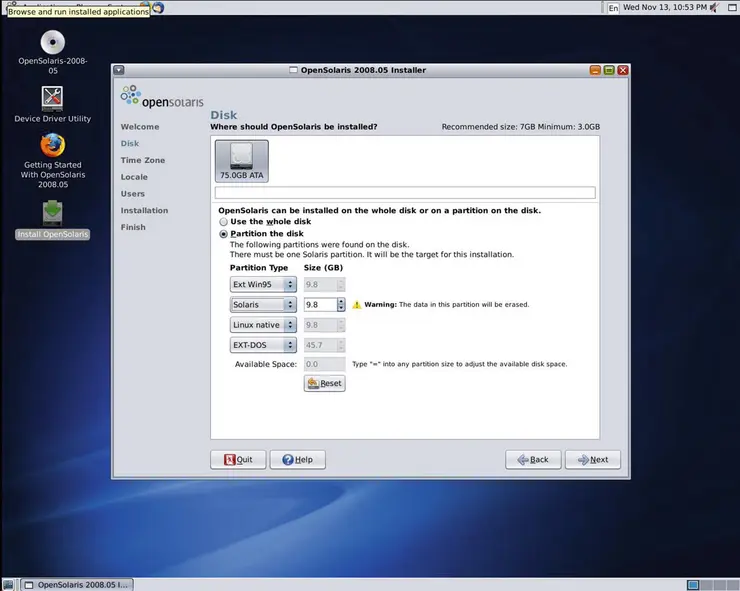Select the 75.0GB ATA disk icon
This screenshot has width=740, height=591.
pos(241,161)
